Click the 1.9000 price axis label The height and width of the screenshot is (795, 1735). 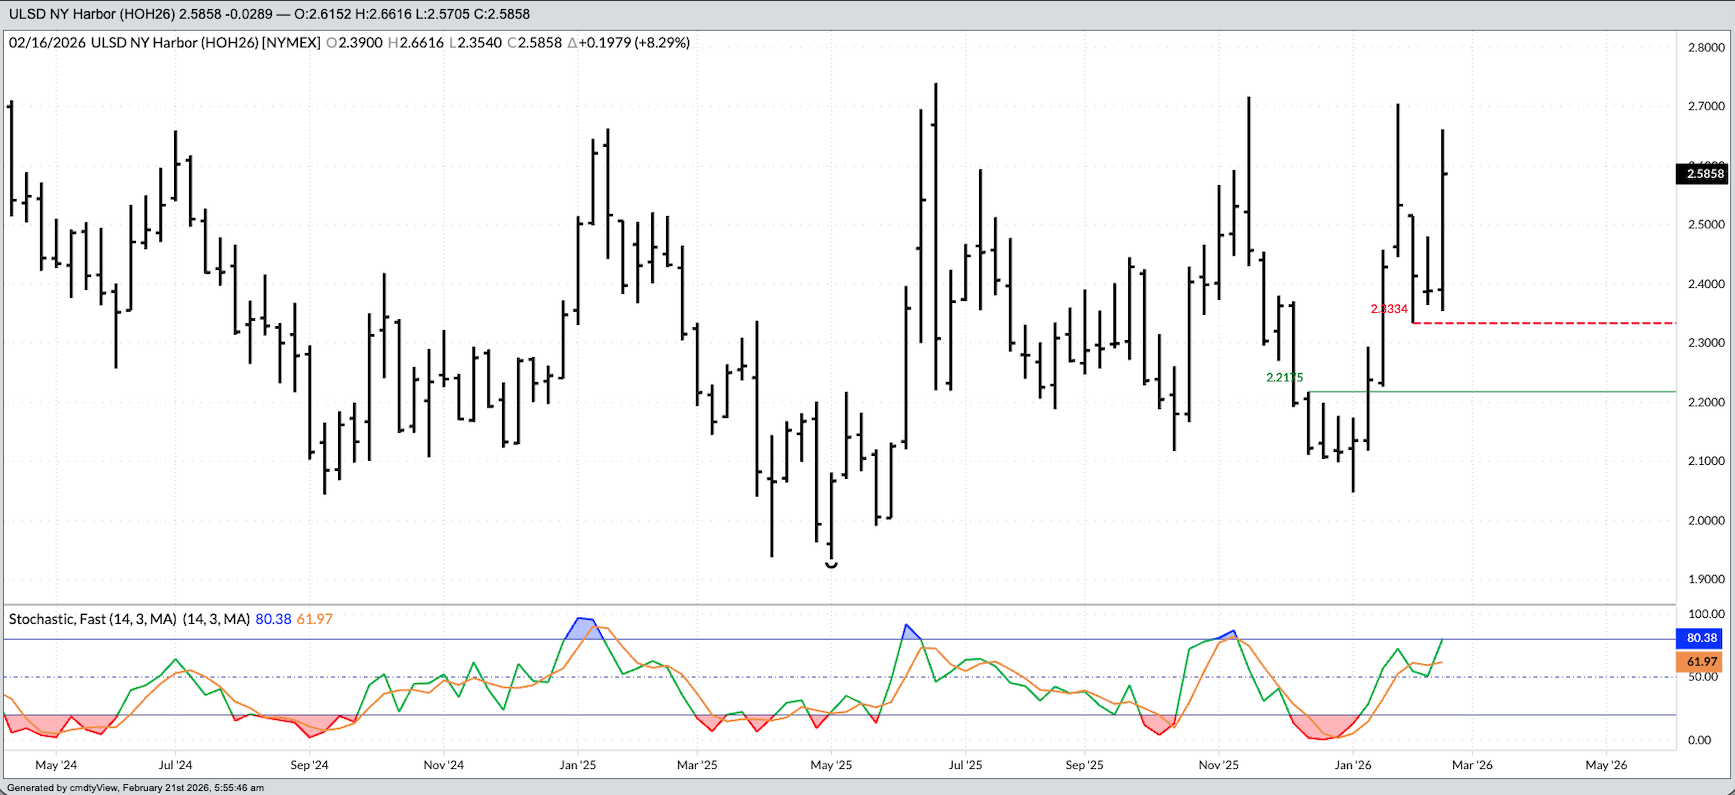click(x=1706, y=579)
